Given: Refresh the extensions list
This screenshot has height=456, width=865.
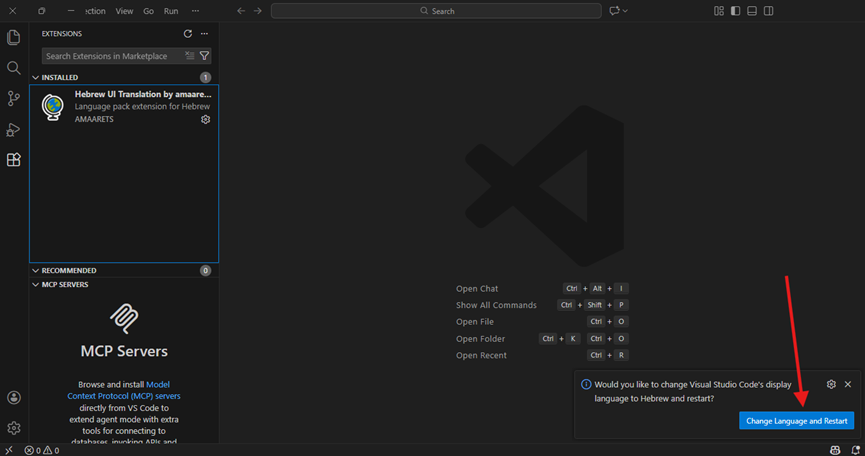Looking at the screenshot, I should click(187, 34).
